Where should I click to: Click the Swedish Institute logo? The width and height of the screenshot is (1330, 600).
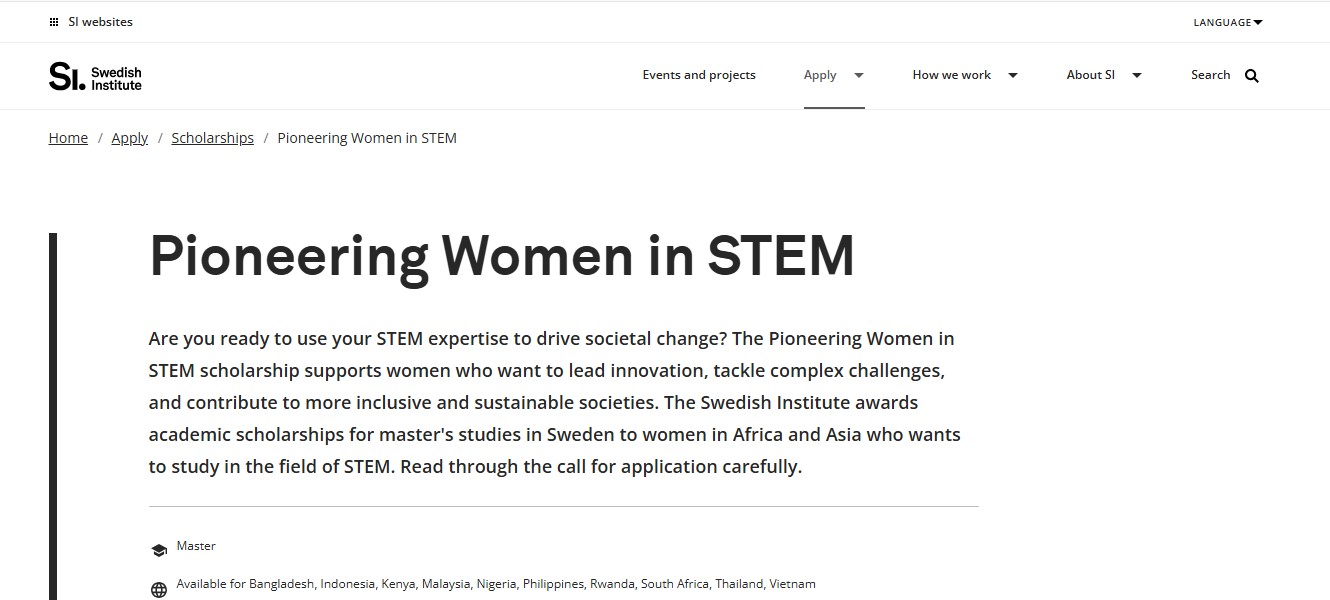click(x=95, y=76)
